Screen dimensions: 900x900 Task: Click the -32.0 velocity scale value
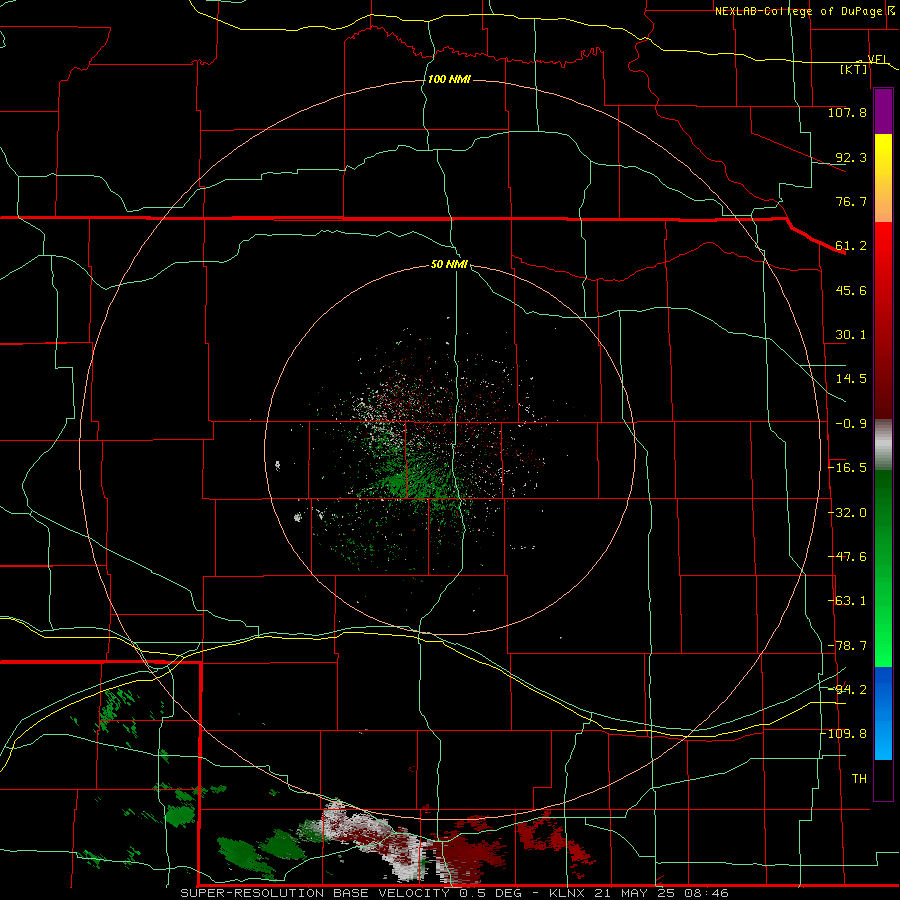coord(847,513)
